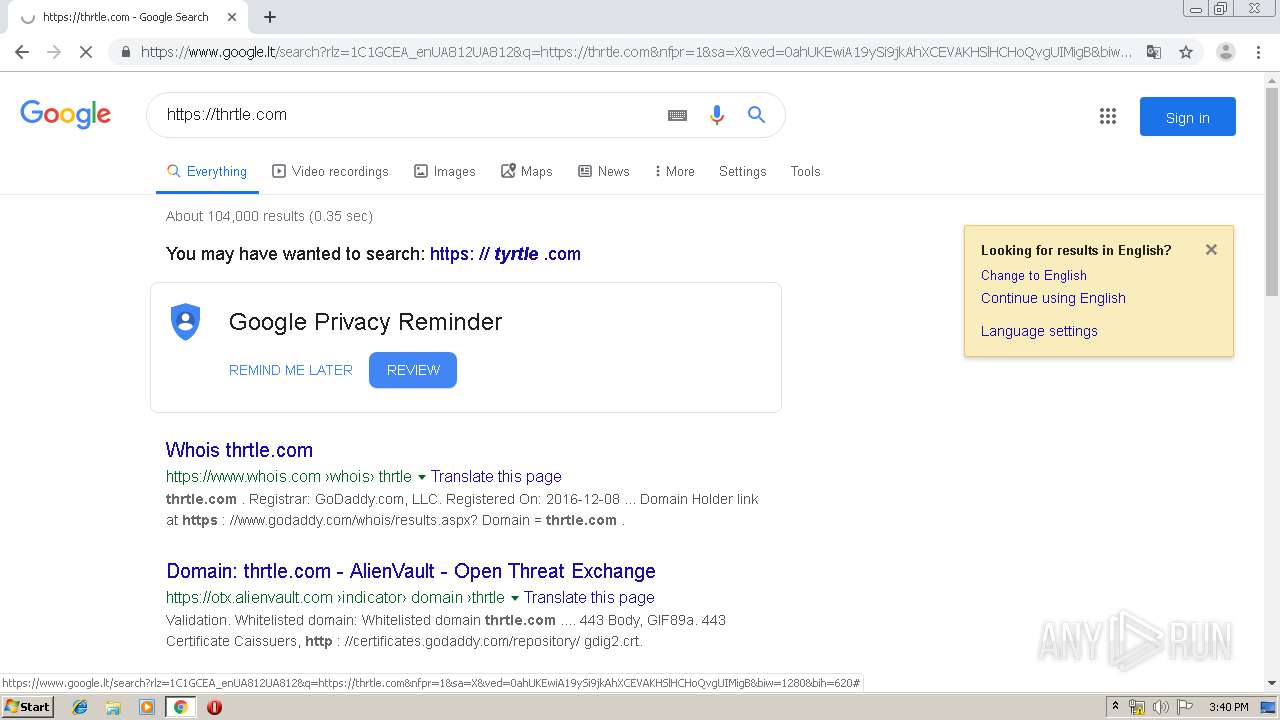The width and height of the screenshot is (1280, 720).
Task: Expand the AlienVault result dropdown arrow
Action: (x=514, y=598)
